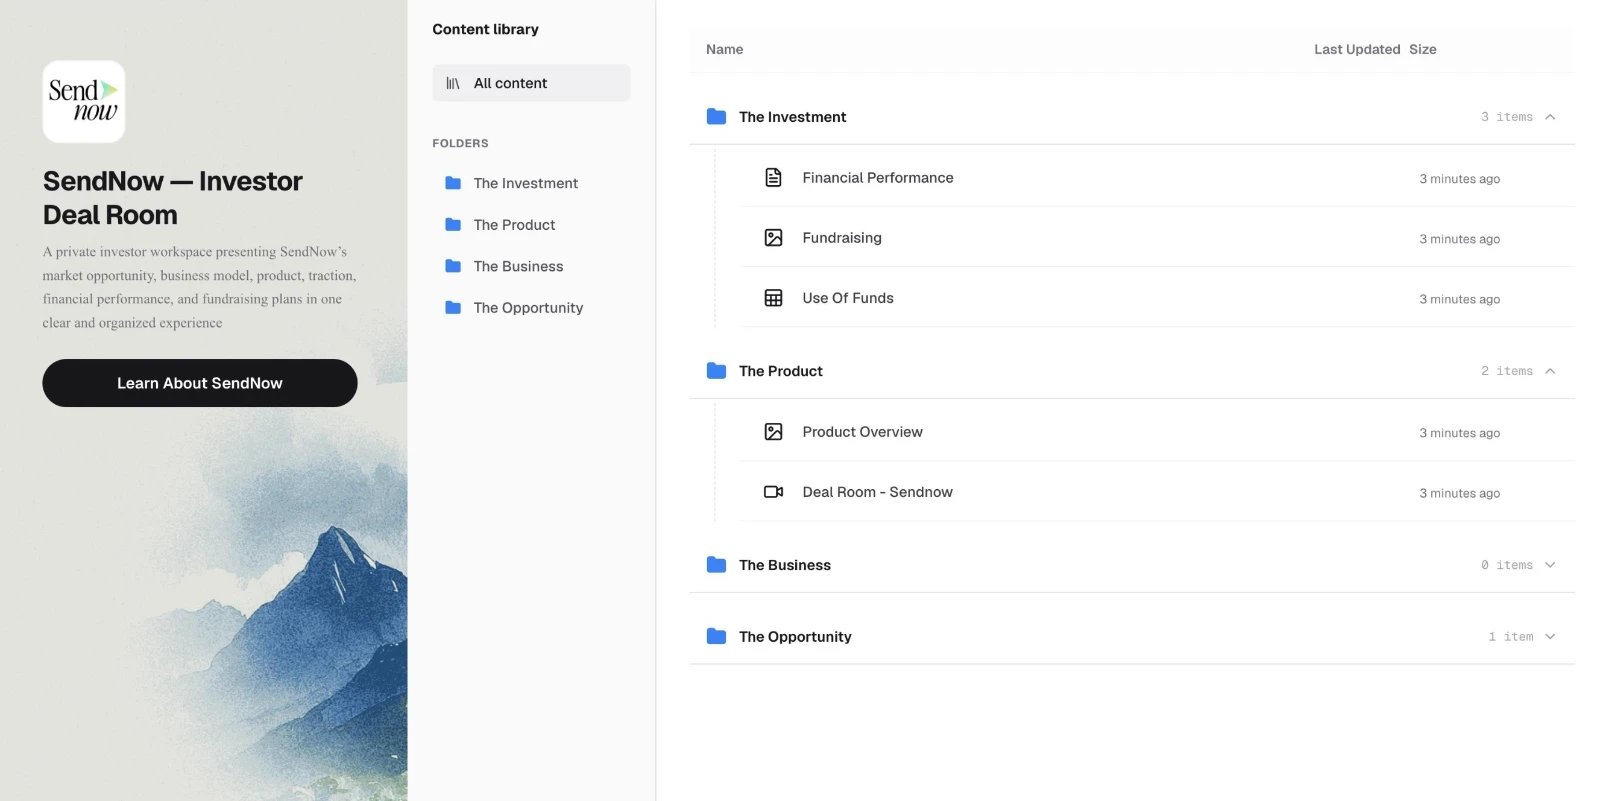Click The Investment folder title in list
1600x801 pixels.
[793, 117]
